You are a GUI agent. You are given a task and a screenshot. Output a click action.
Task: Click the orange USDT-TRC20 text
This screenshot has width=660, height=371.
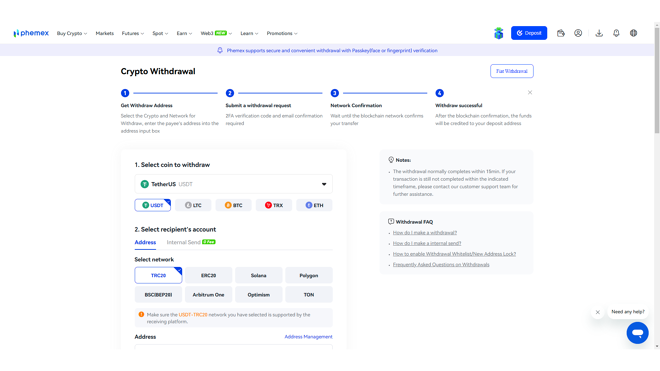click(193, 315)
